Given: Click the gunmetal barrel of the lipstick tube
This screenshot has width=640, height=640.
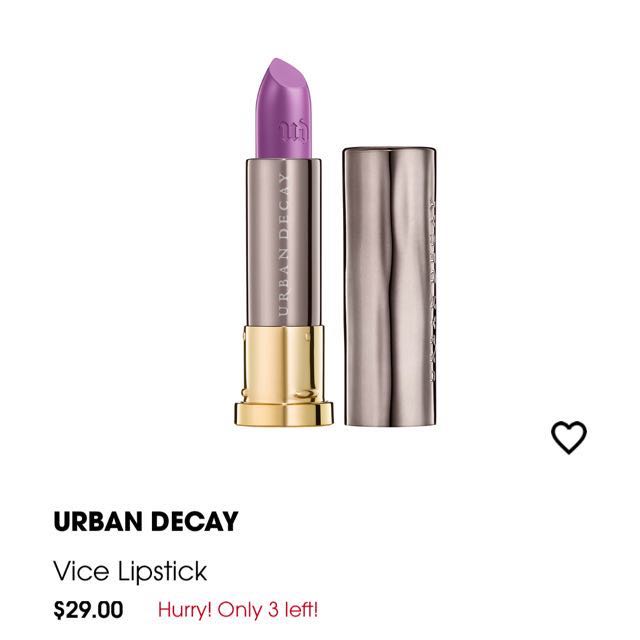Looking at the screenshot, I should pyautogui.click(x=284, y=242).
